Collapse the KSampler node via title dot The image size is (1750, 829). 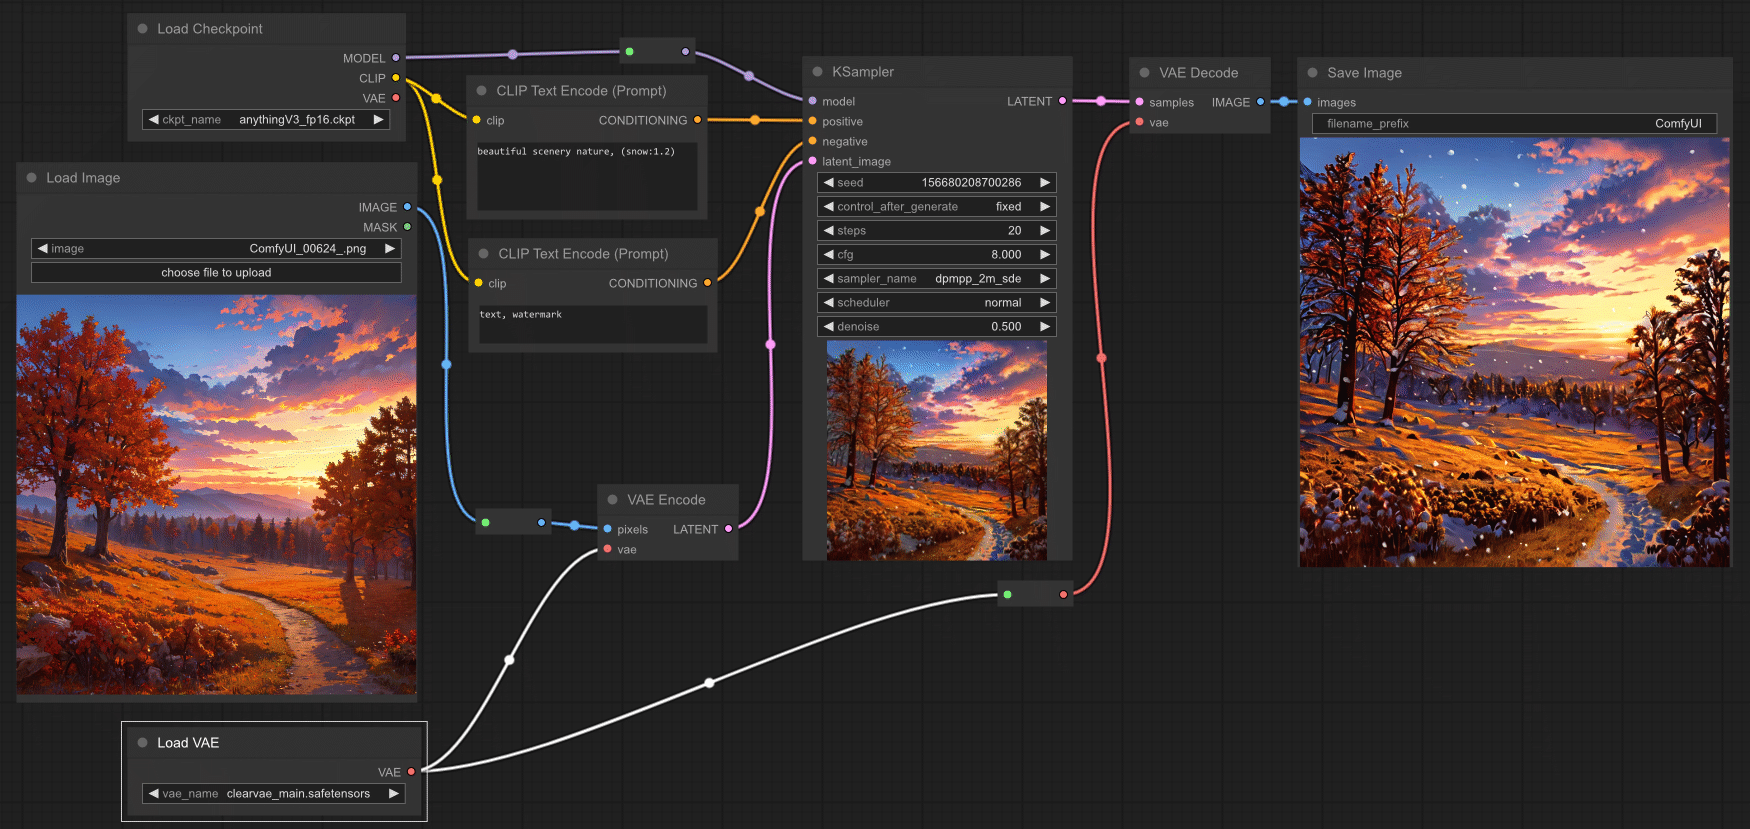(x=818, y=72)
